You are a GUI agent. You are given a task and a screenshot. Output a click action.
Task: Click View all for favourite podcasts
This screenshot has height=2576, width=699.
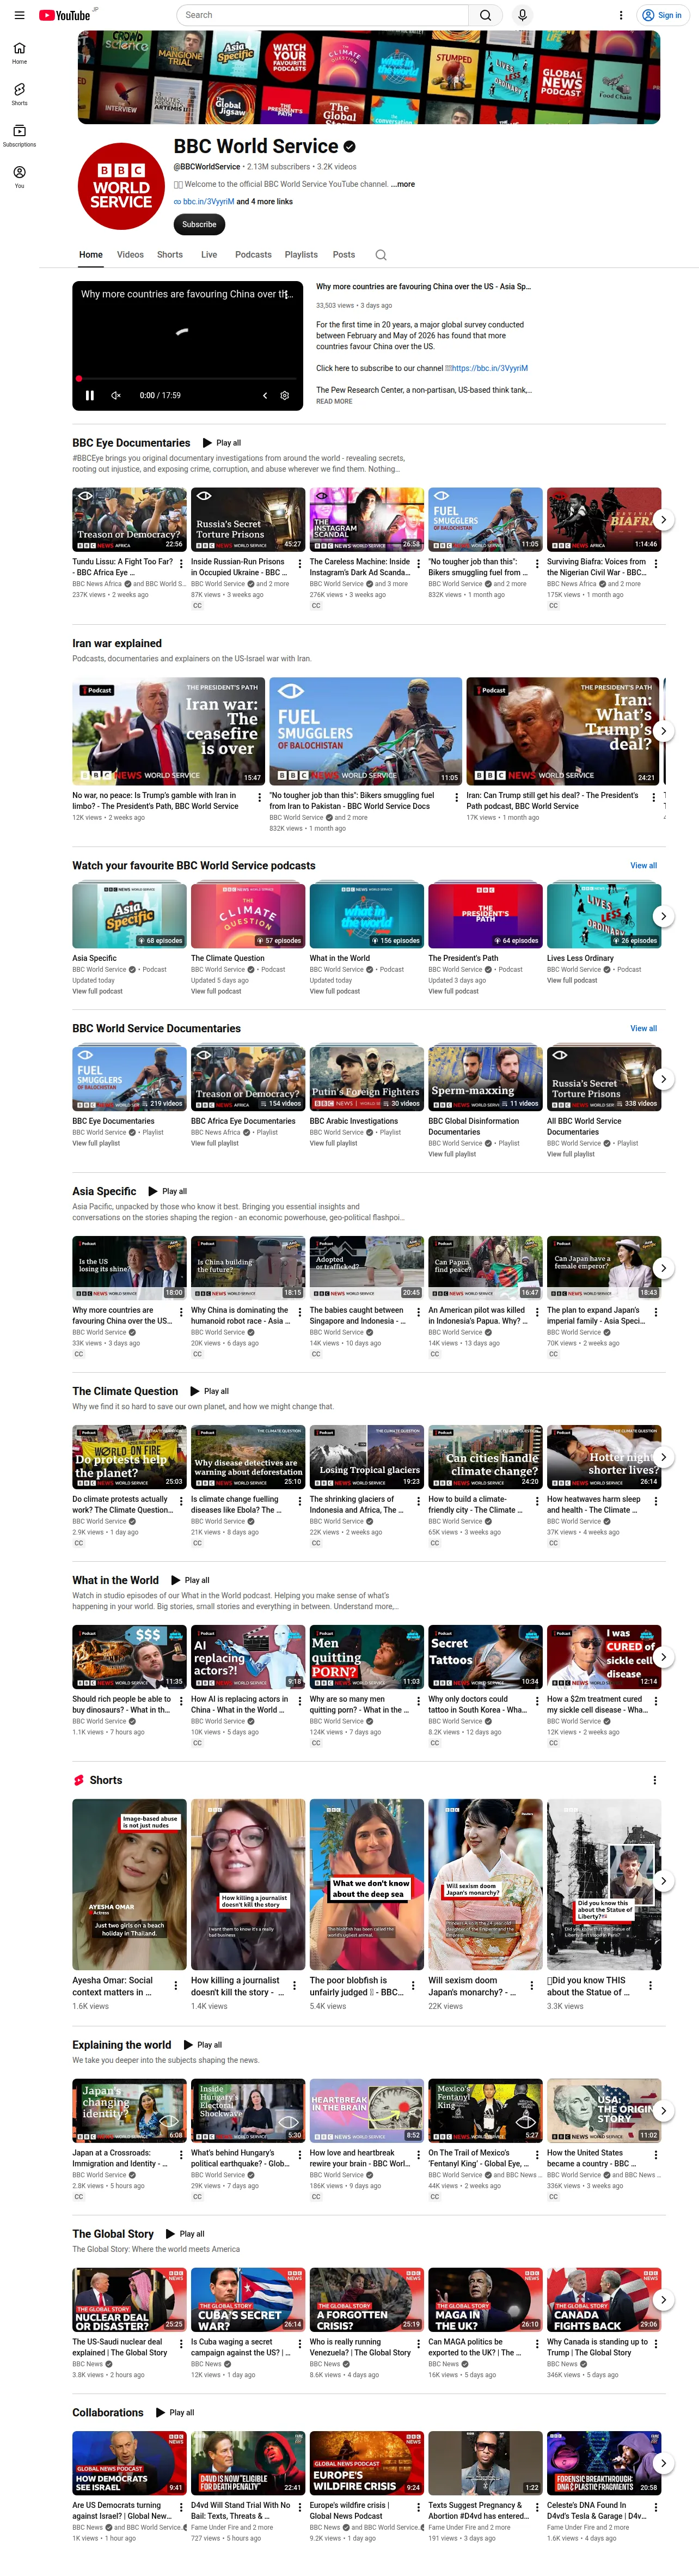pos(644,866)
